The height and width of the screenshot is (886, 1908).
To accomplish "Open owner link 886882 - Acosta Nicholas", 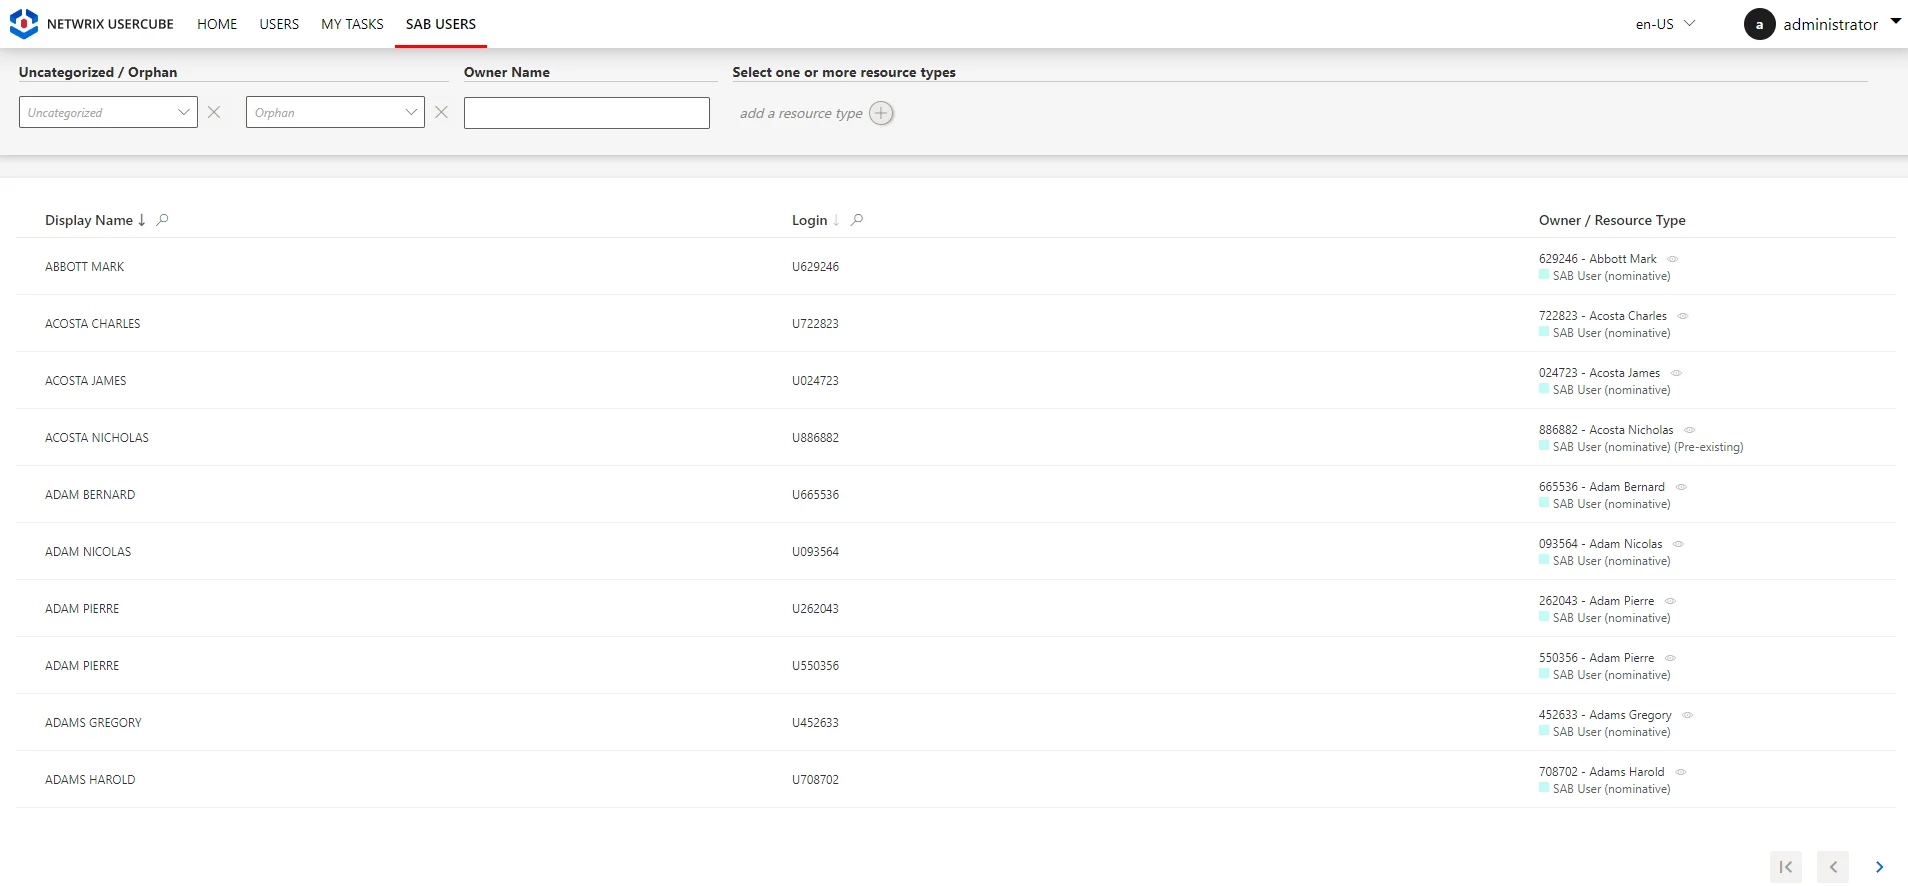I will point(1606,430).
